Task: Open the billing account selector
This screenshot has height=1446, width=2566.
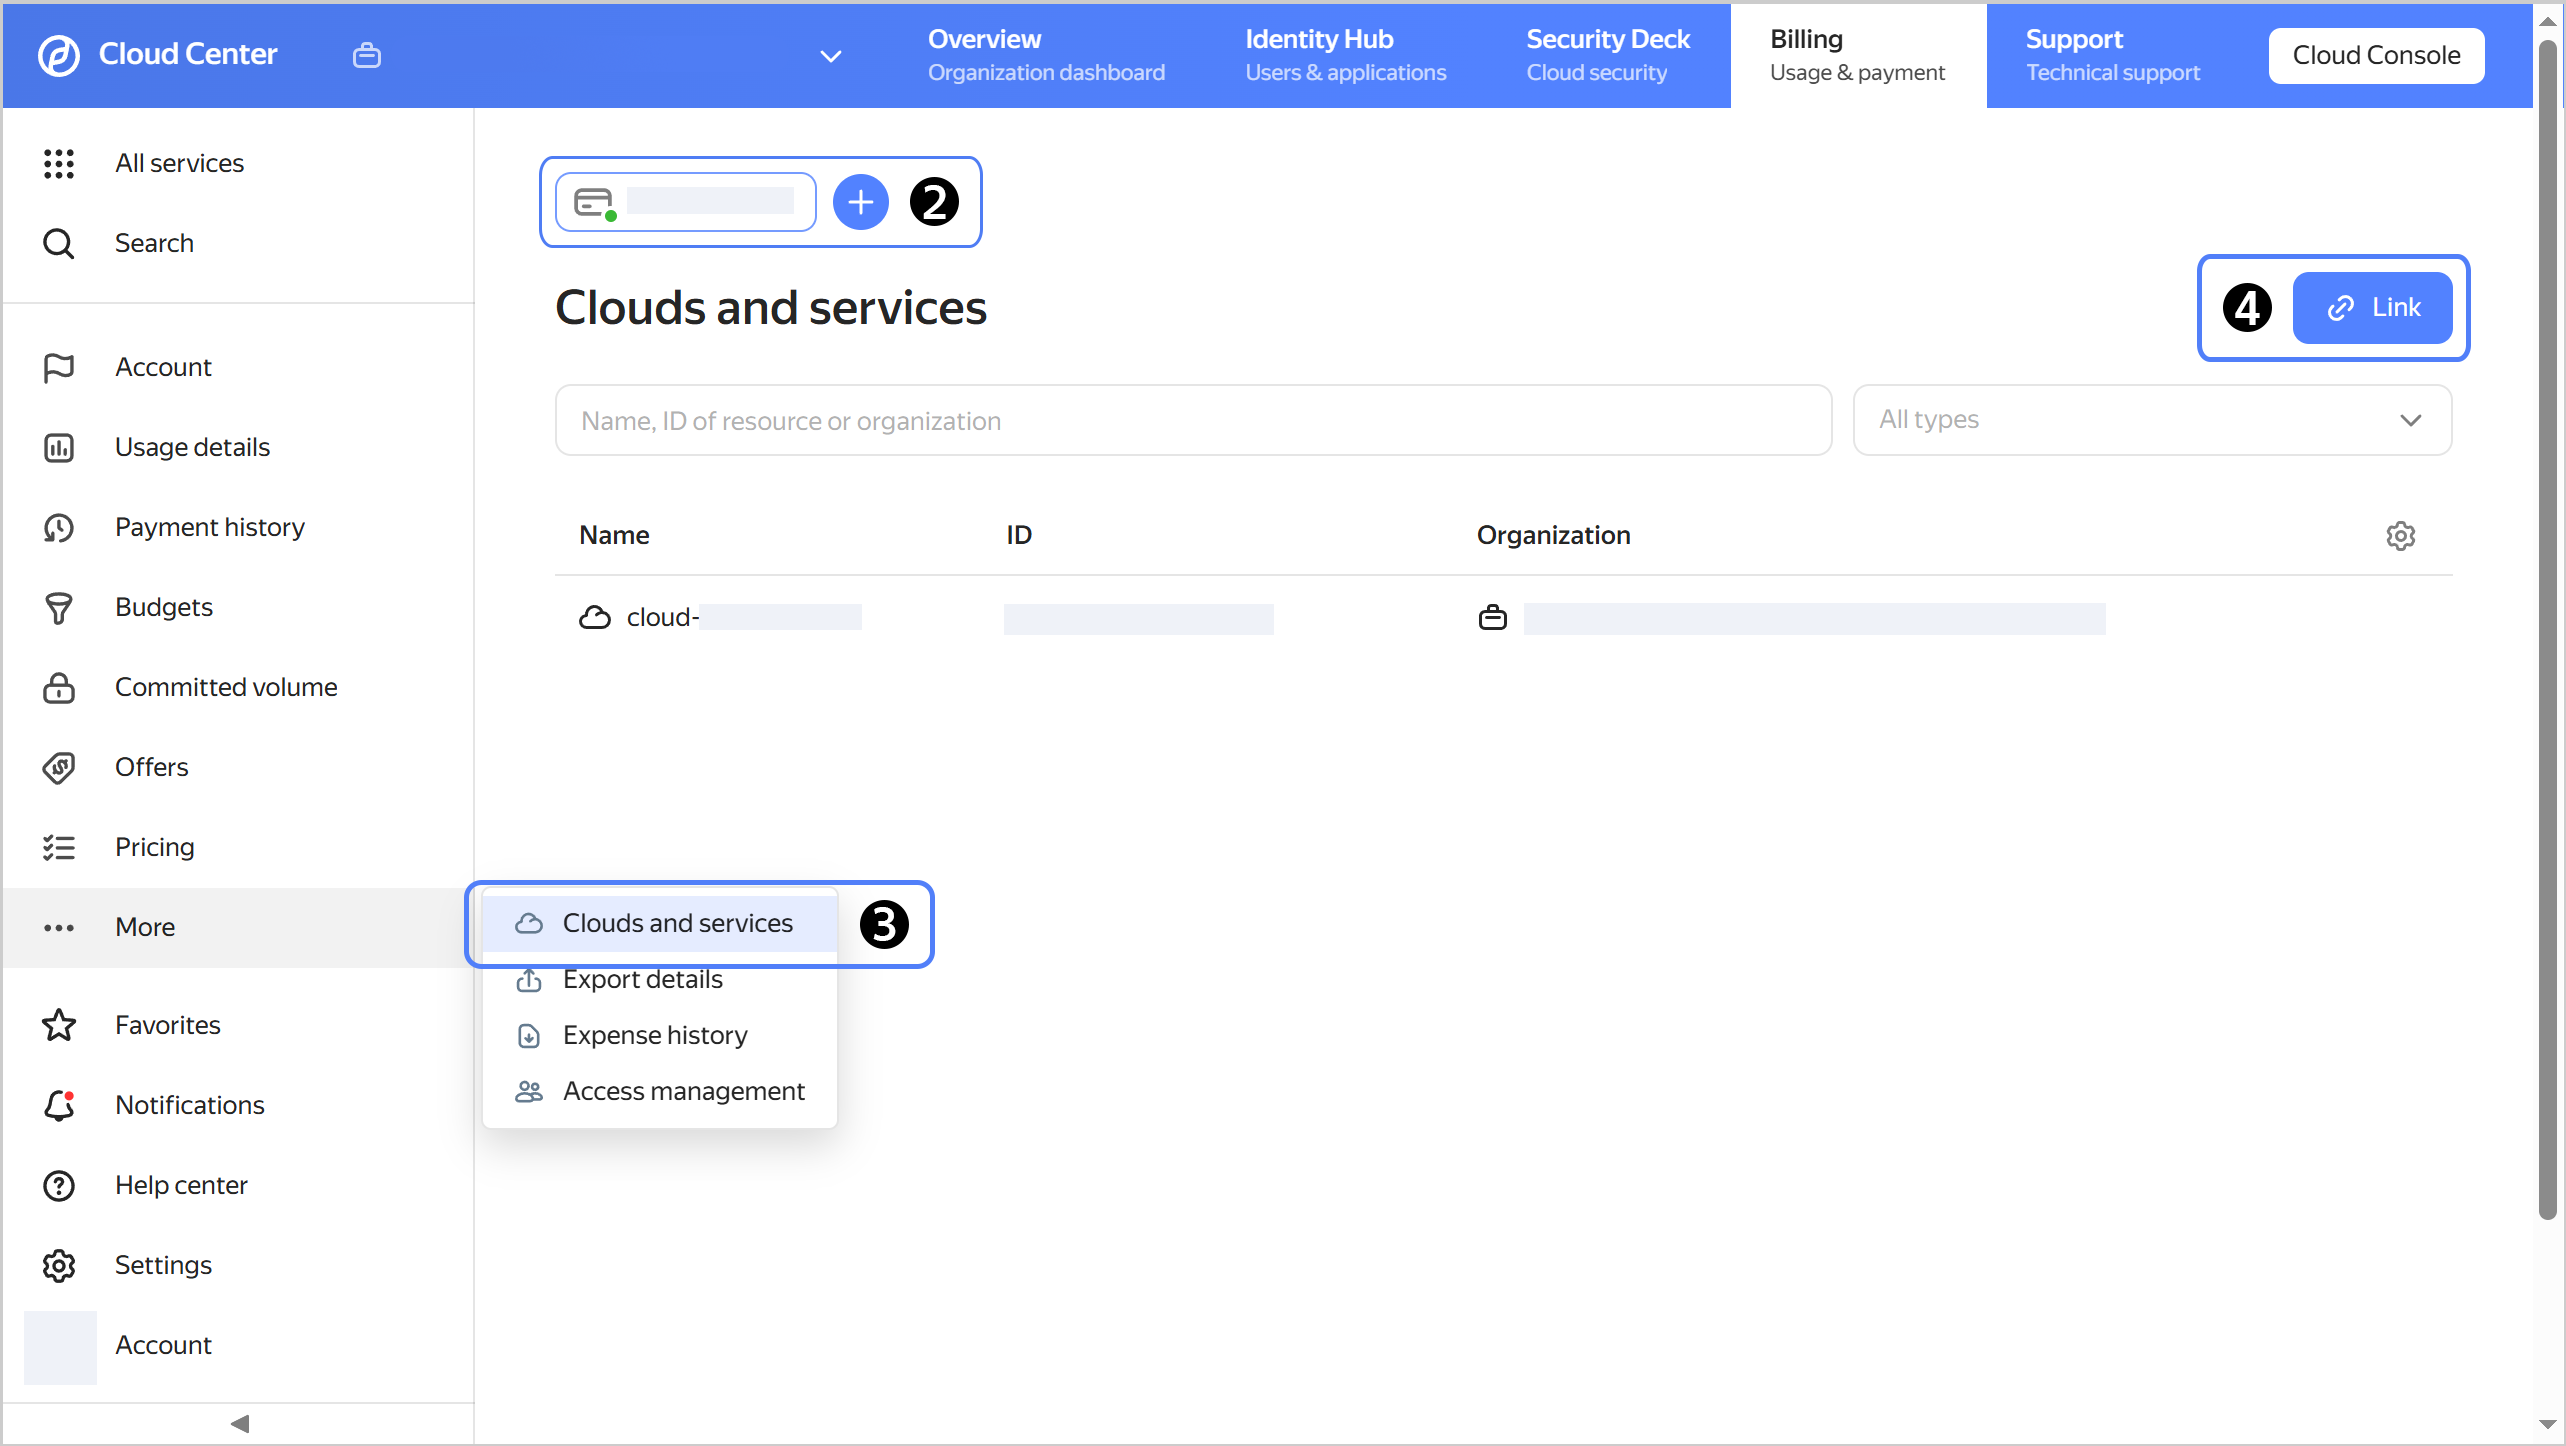Action: (686, 203)
